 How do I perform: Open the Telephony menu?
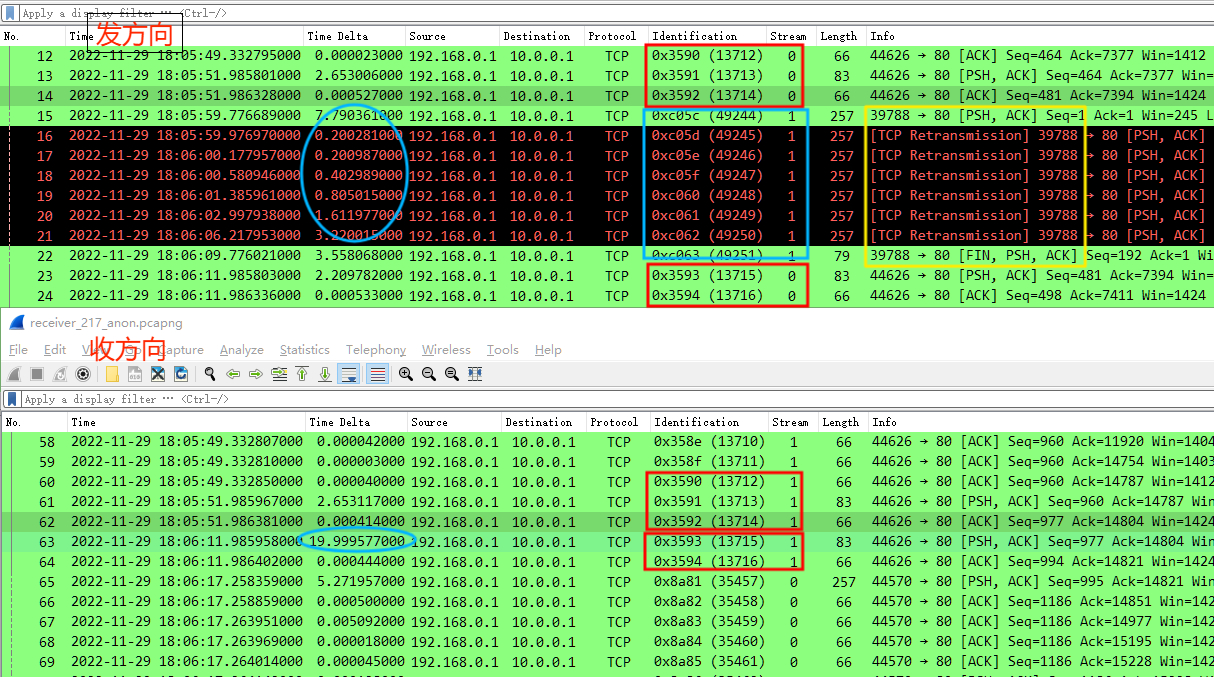click(375, 349)
